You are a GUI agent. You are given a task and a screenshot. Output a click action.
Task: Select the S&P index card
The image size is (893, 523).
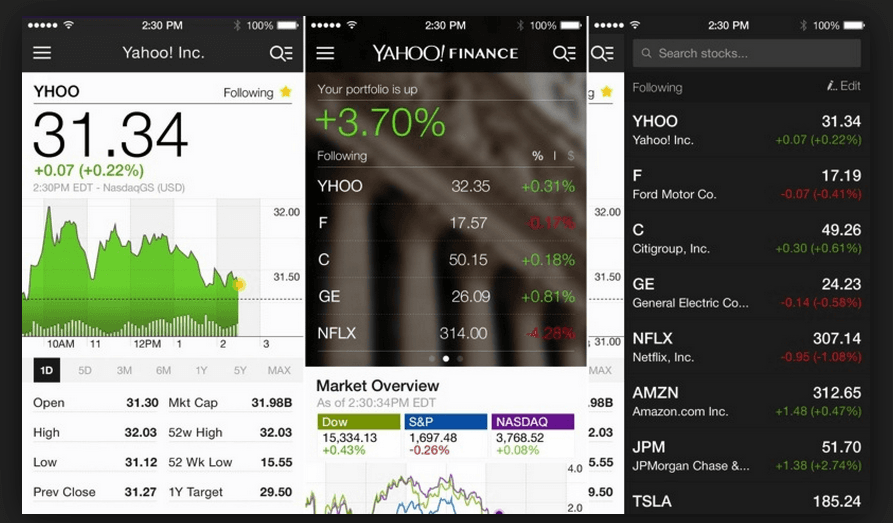[445, 436]
